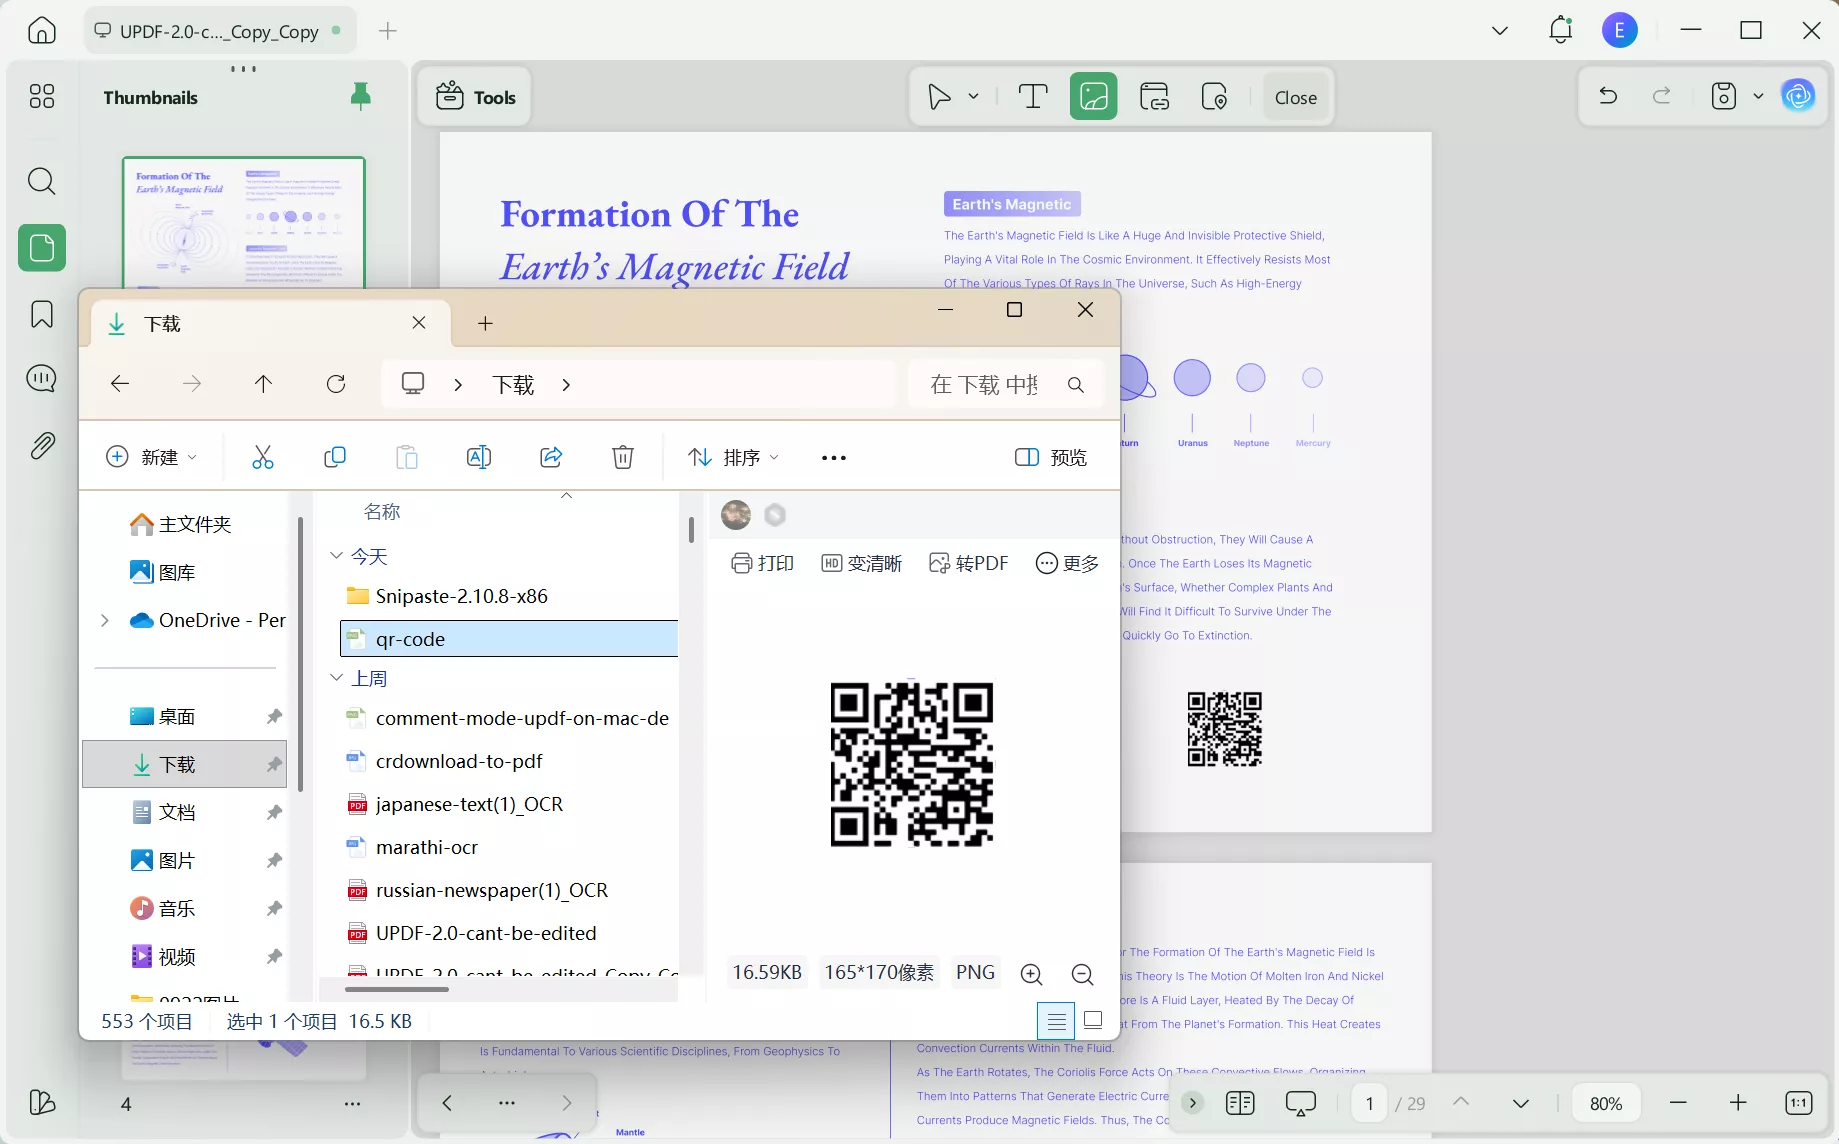Collapse the 今天 file group
The height and width of the screenshot is (1144, 1839).
click(x=335, y=556)
